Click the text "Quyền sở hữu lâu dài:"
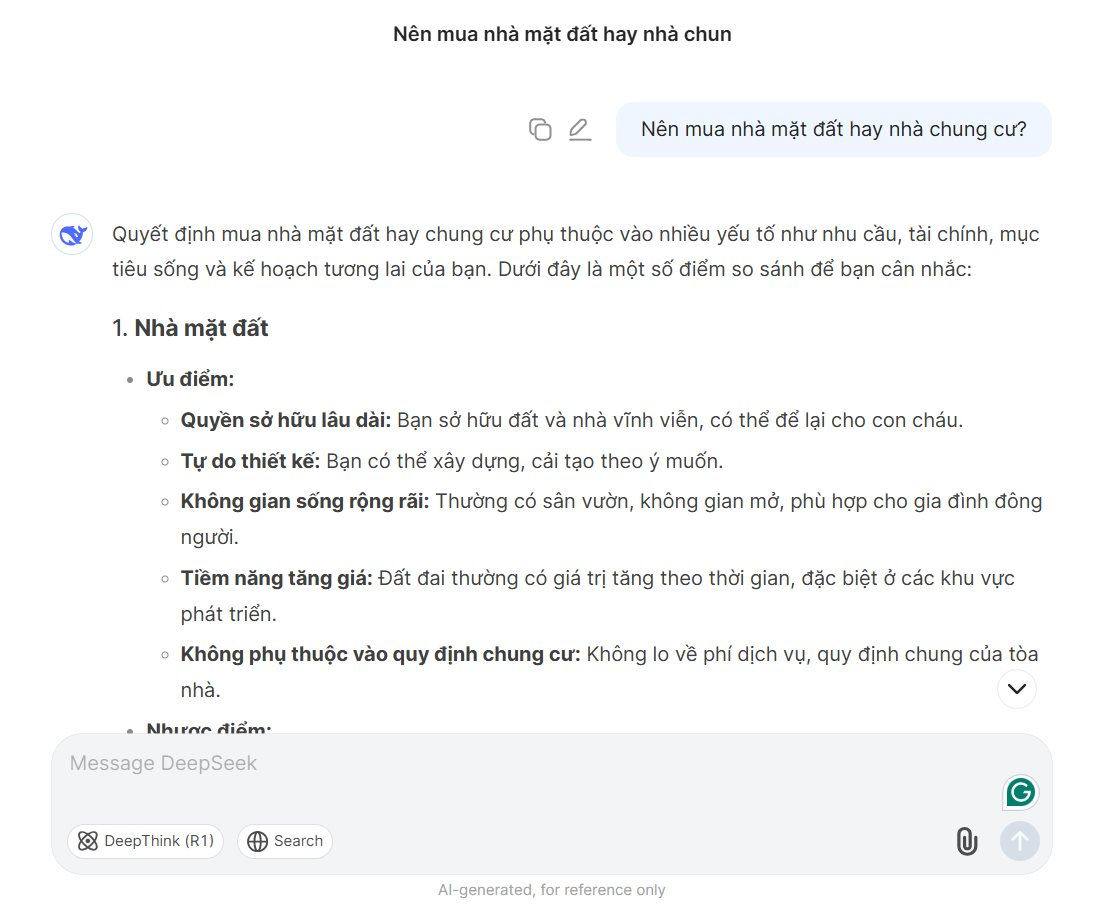The image size is (1103, 905). tap(286, 421)
